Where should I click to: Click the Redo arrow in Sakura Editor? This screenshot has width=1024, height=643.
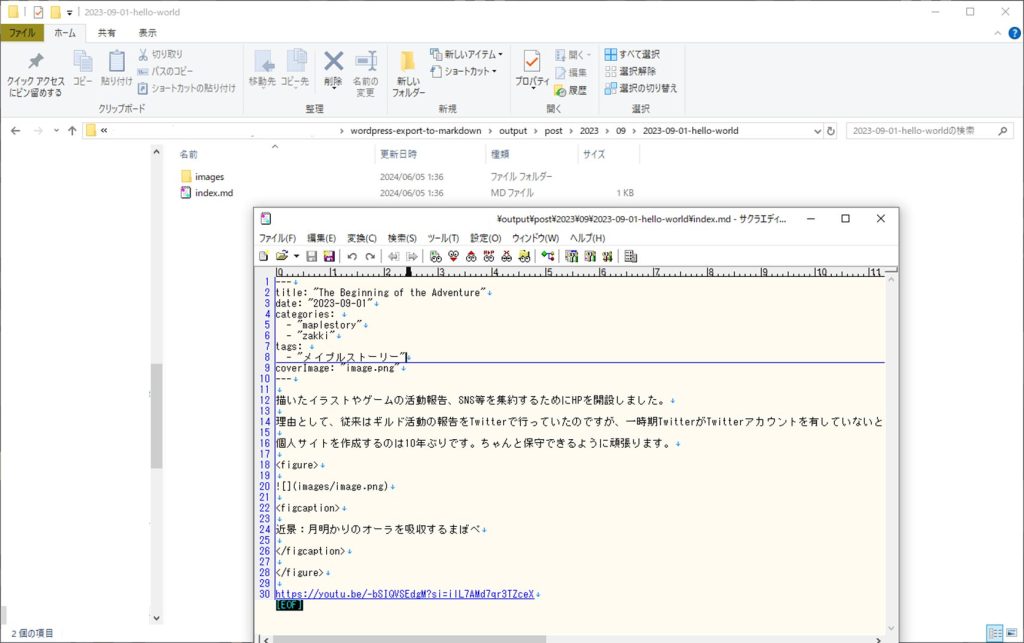(370, 256)
